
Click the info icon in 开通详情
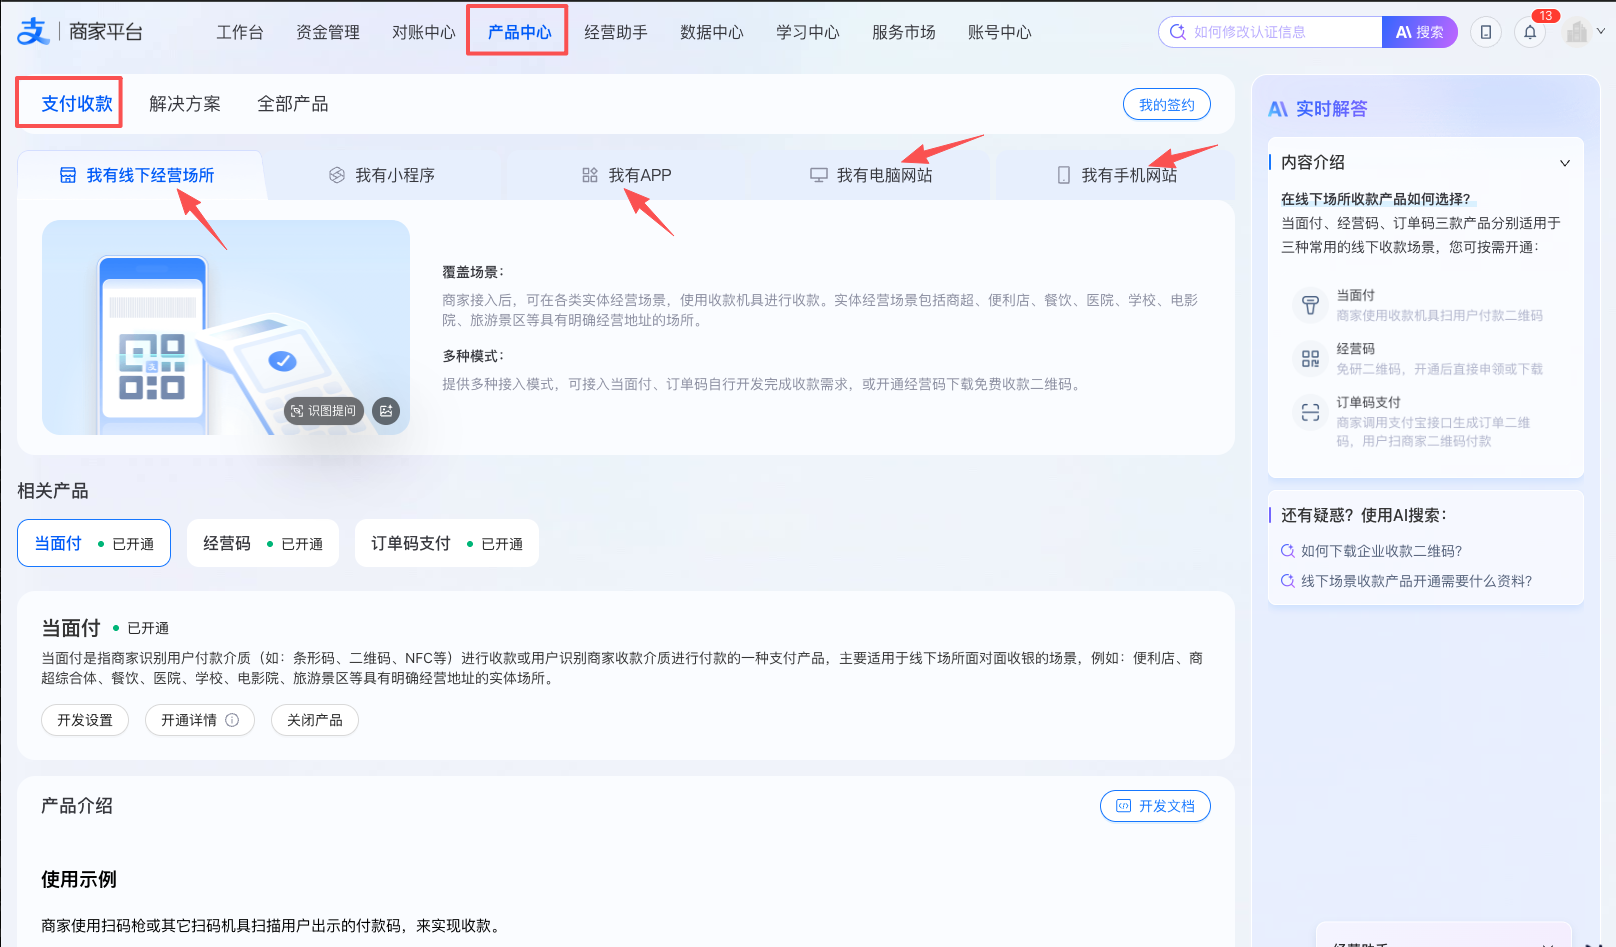tap(232, 720)
